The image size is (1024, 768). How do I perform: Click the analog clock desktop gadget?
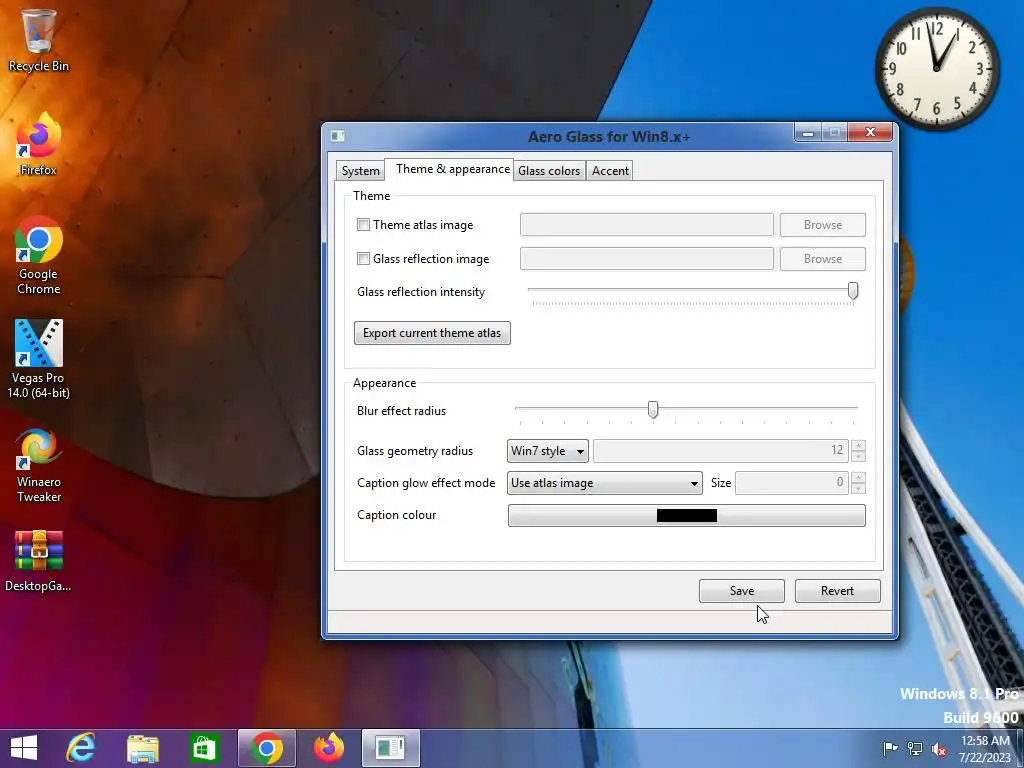[x=936, y=68]
